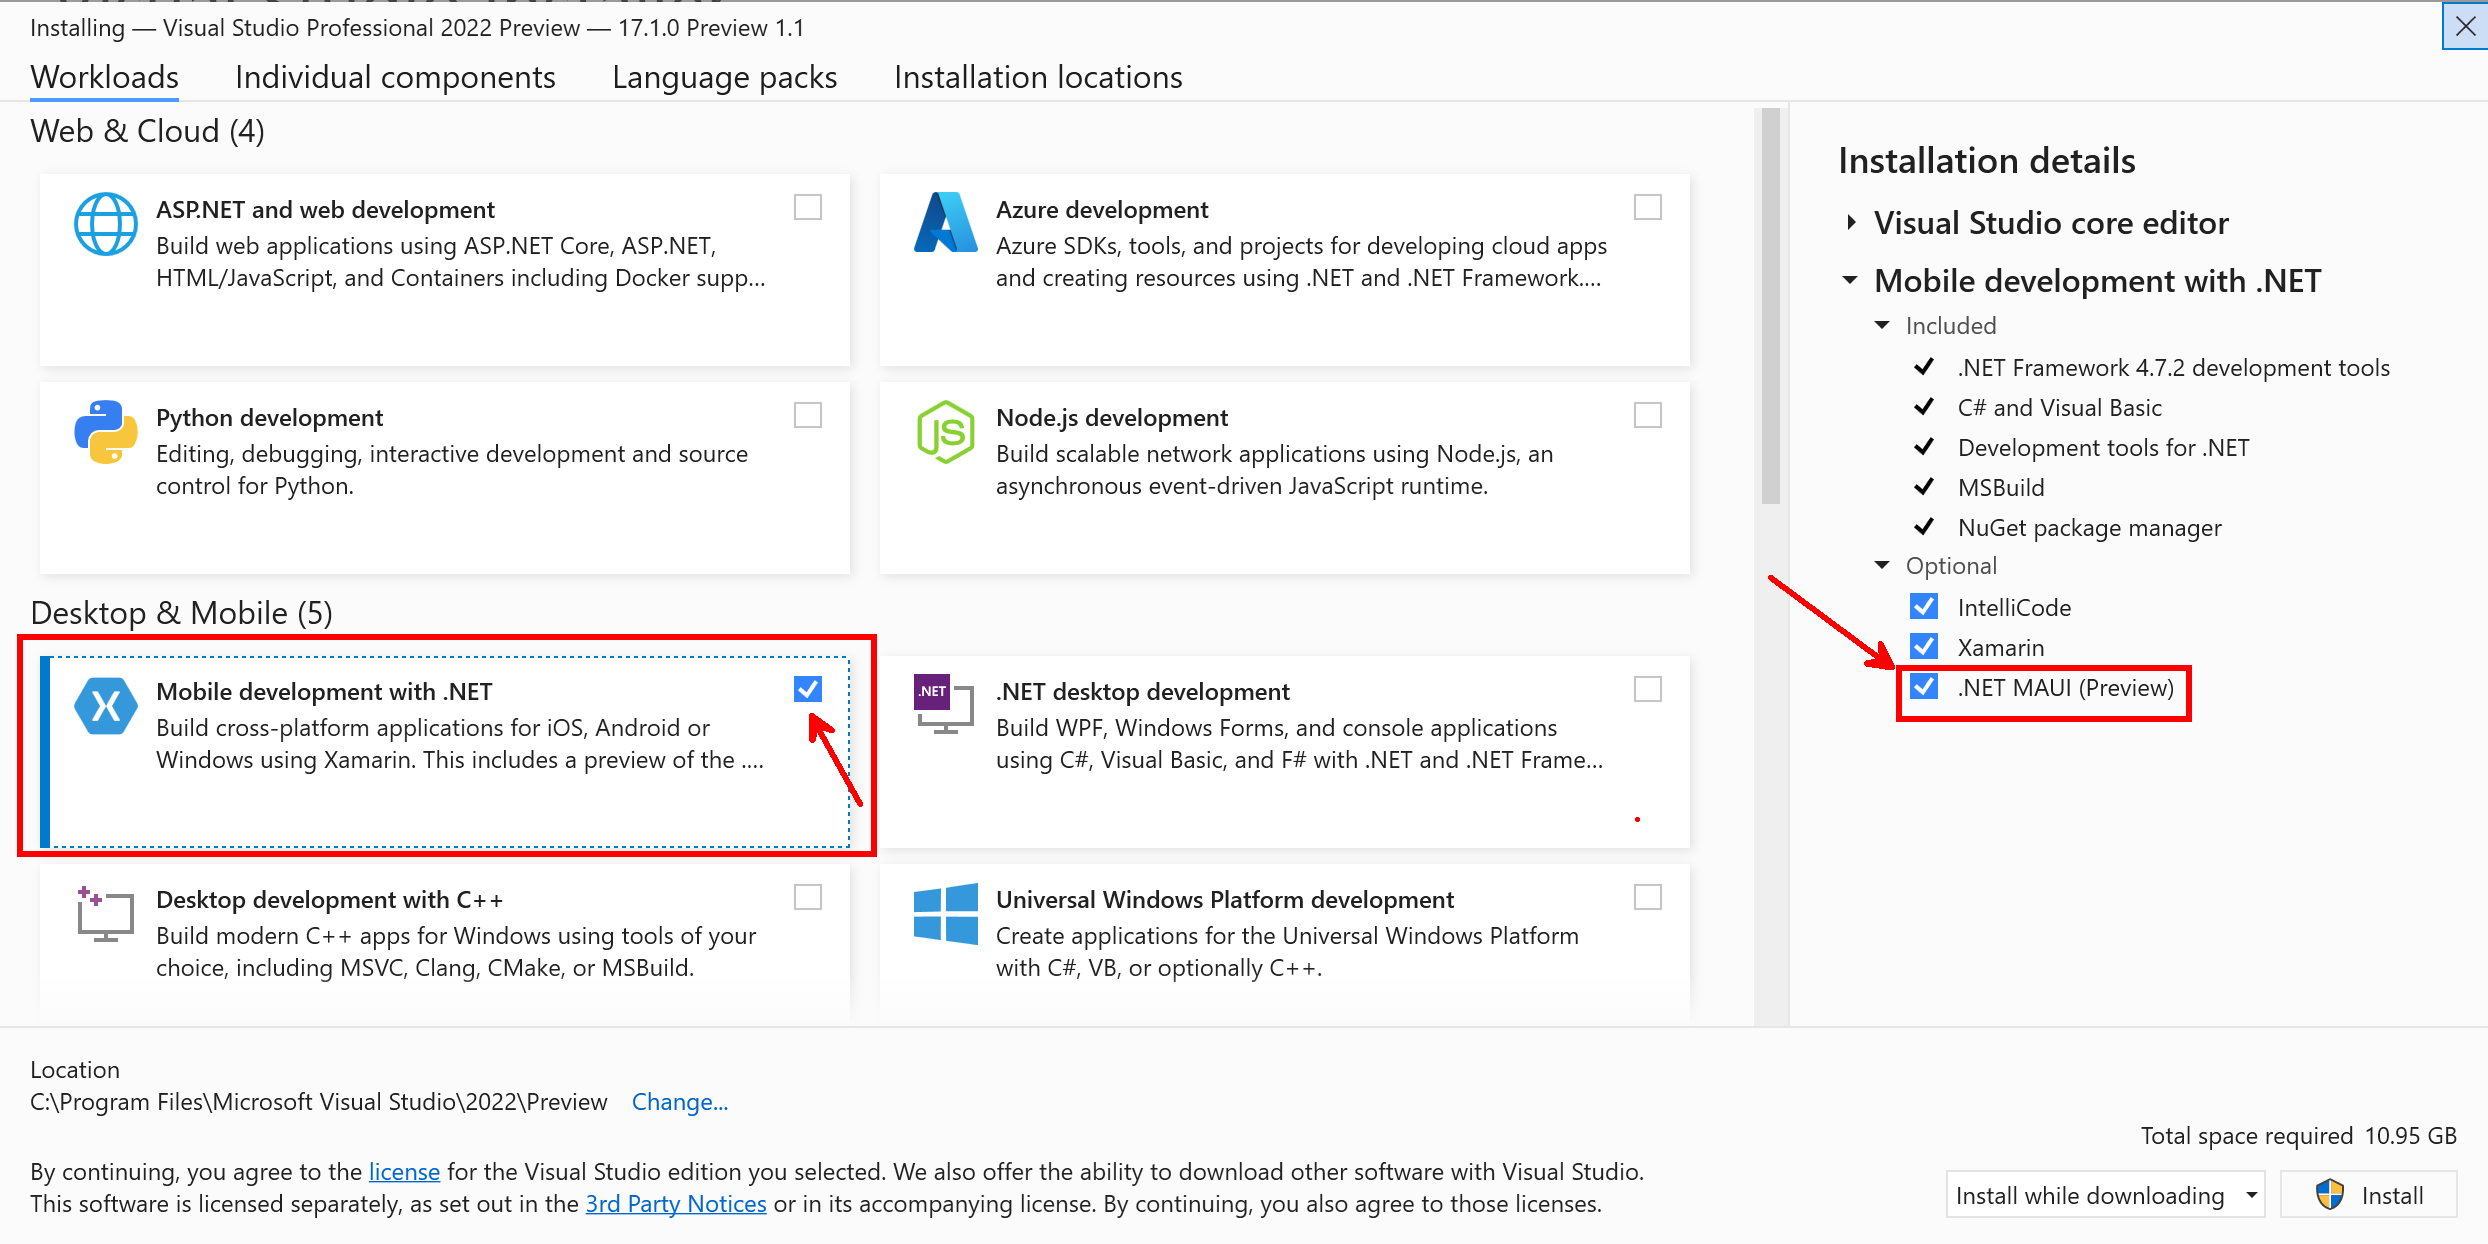Click the workloads list vertical scrollbar thumb
Image resolution: width=2488 pixels, height=1244 pixels.
[1771, 306]
